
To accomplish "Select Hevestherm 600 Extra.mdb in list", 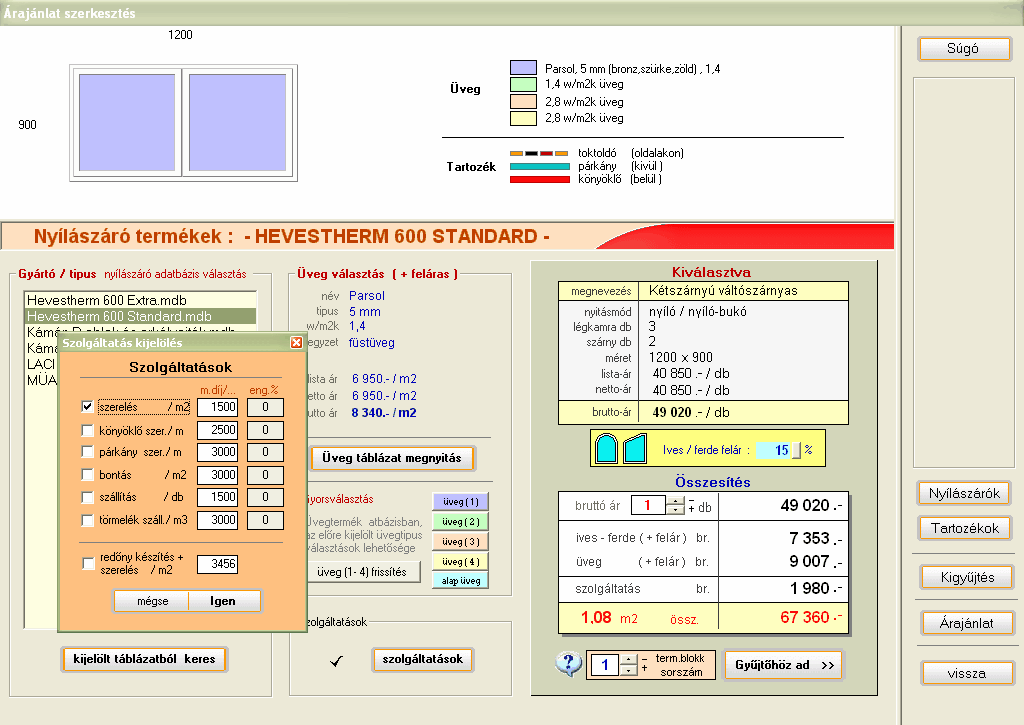I will 140,300.
